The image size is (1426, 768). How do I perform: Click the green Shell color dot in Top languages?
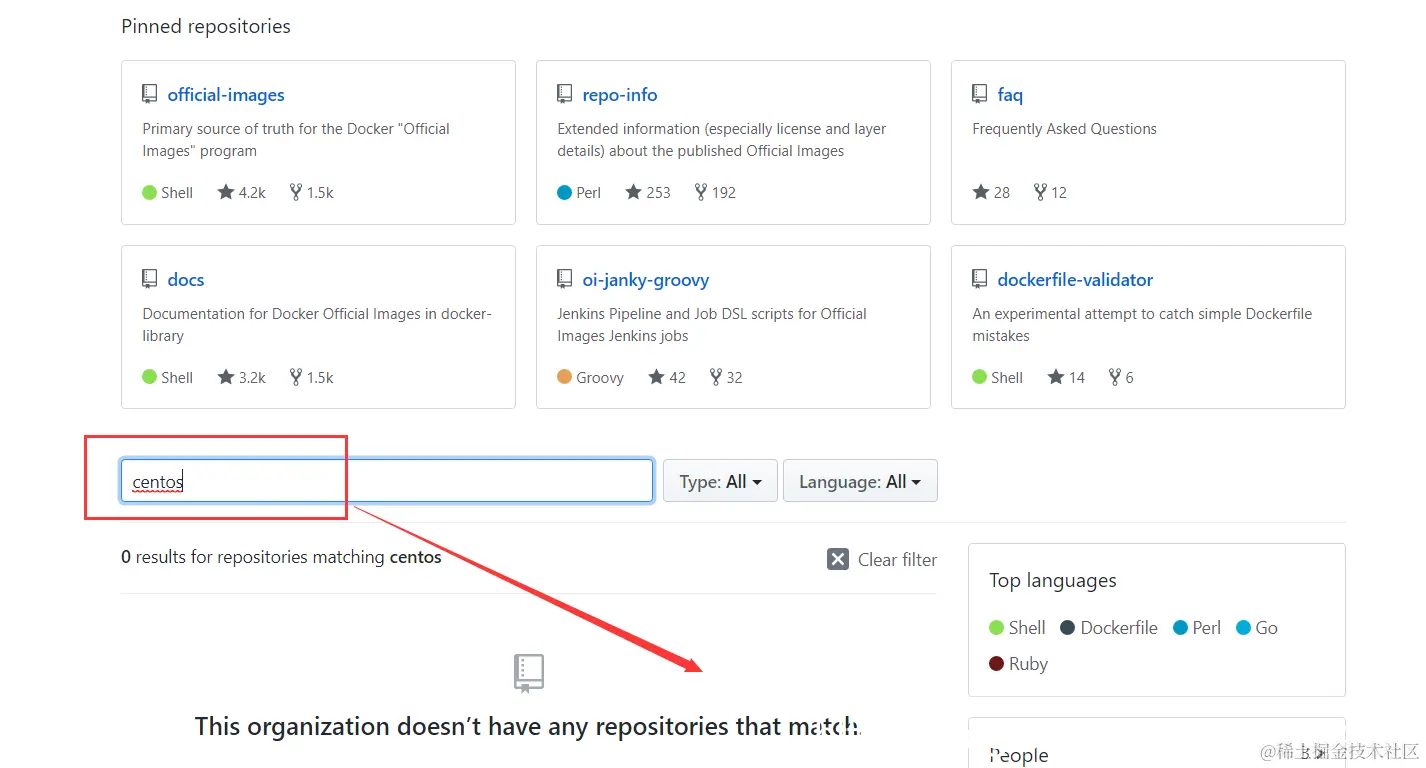996,628
